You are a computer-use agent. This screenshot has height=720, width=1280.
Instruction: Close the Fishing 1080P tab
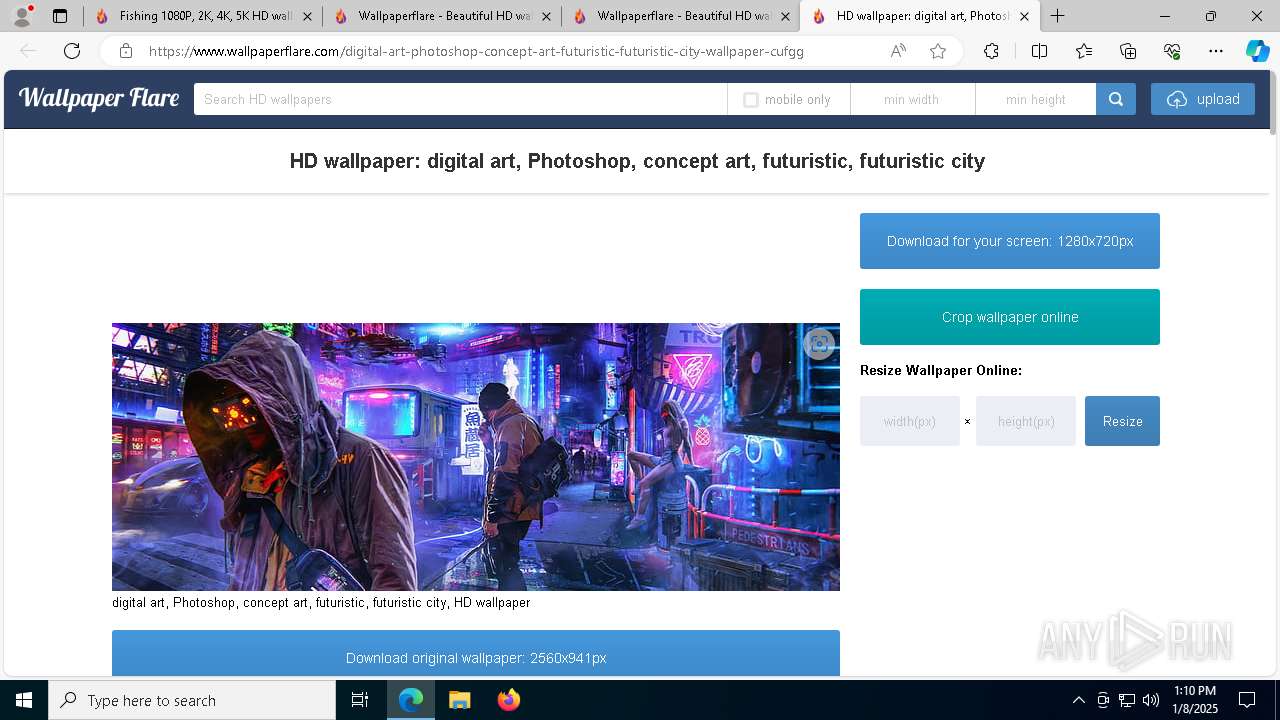307,16
